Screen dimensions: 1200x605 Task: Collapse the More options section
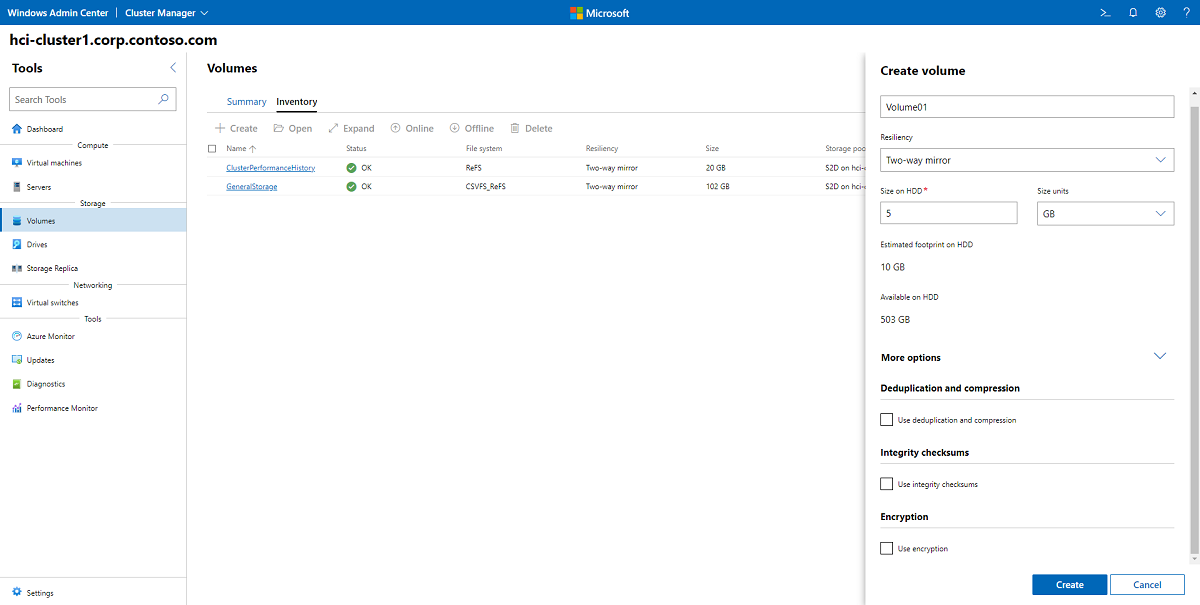tap(1160, 356)
